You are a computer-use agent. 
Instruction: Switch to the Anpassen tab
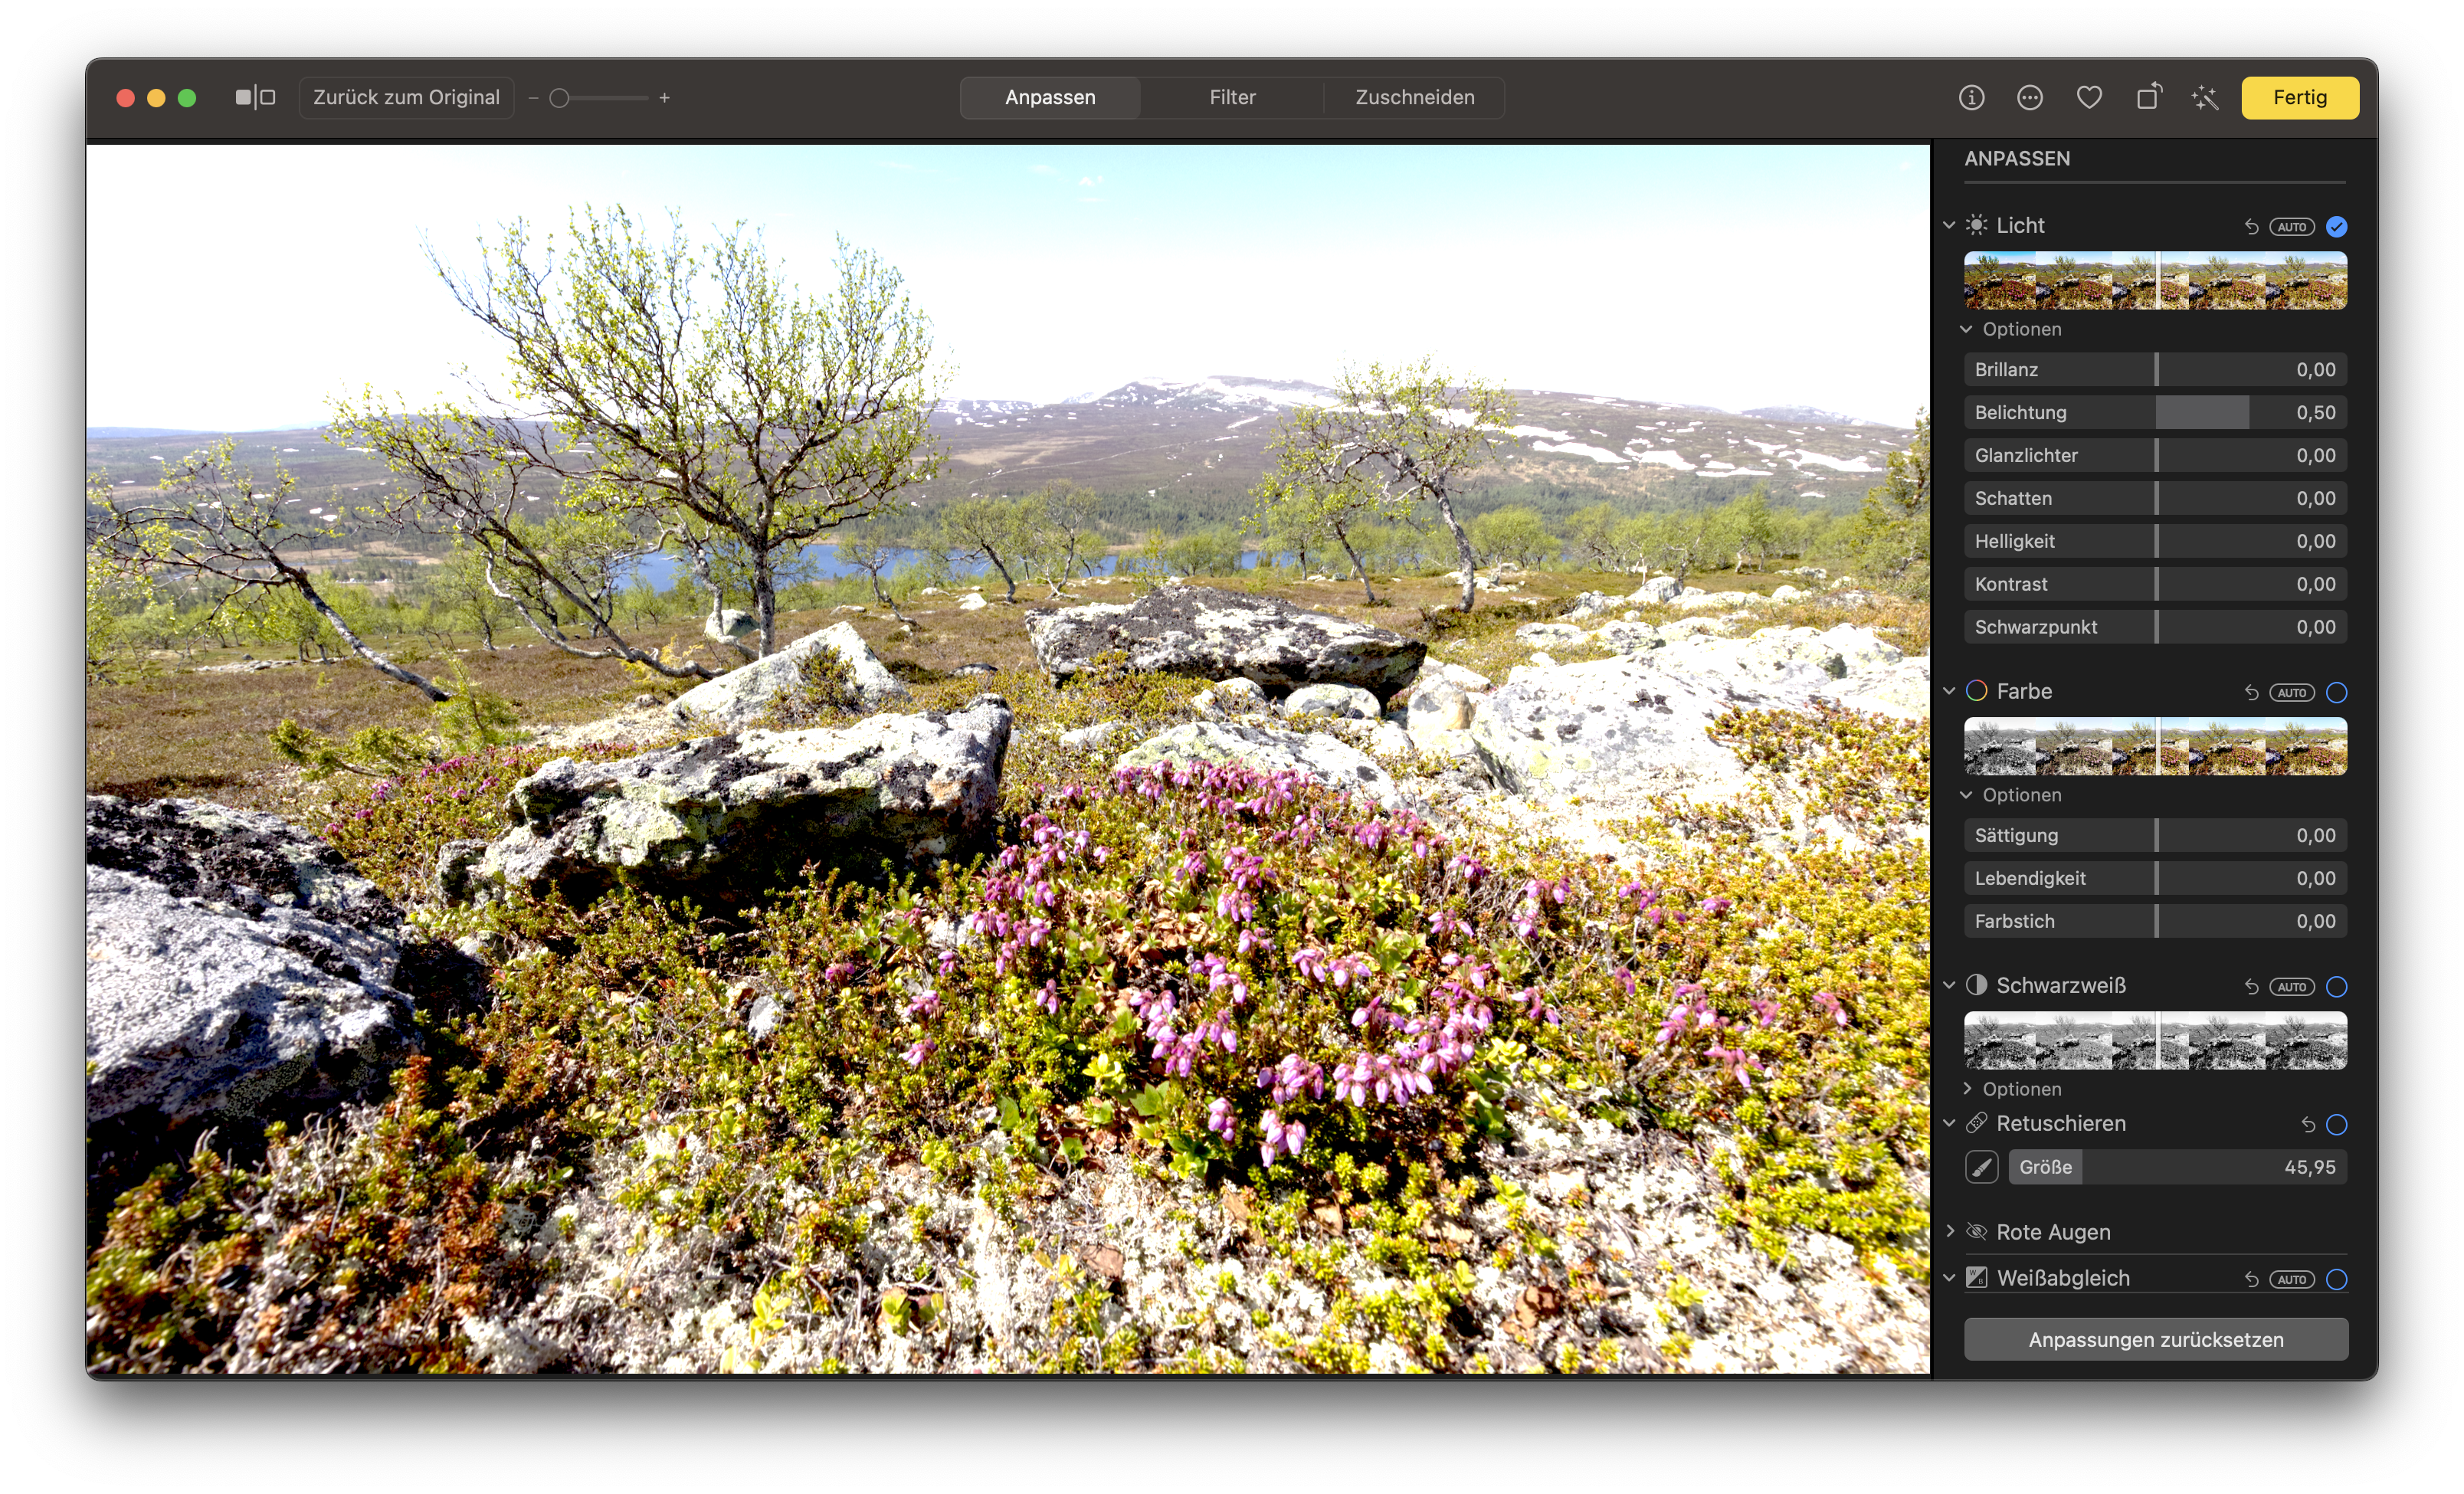pos(1050,97)
